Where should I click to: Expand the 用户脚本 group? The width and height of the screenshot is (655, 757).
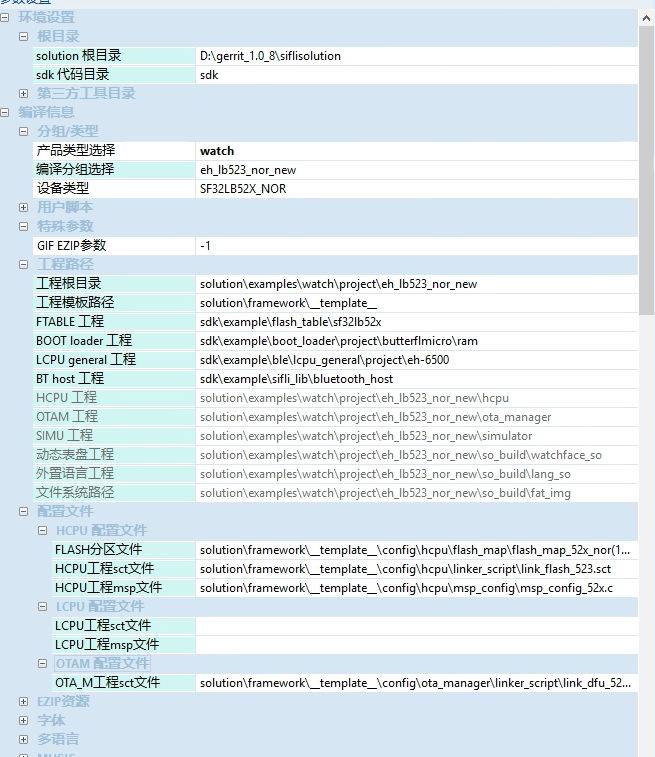coord(23,207)
